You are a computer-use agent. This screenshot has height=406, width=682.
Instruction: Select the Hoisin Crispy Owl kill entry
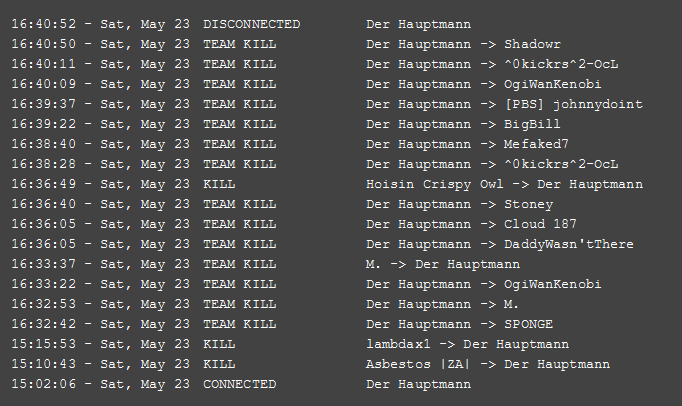coord(327,185)
